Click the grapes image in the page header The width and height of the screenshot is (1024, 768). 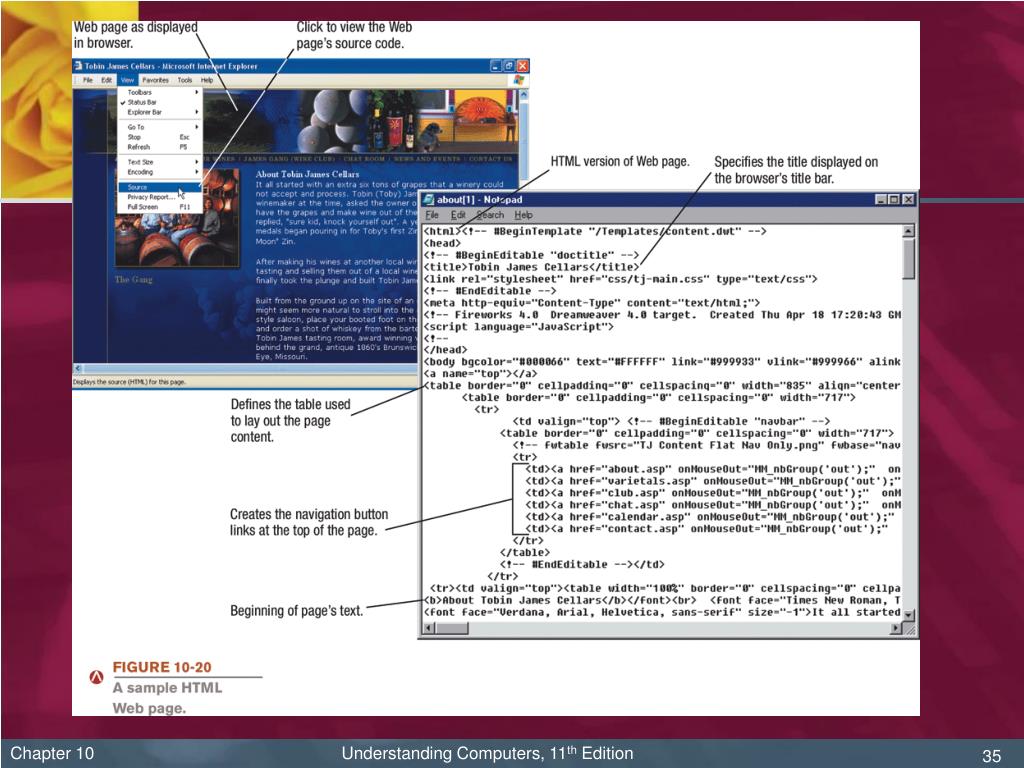point(331,121)
